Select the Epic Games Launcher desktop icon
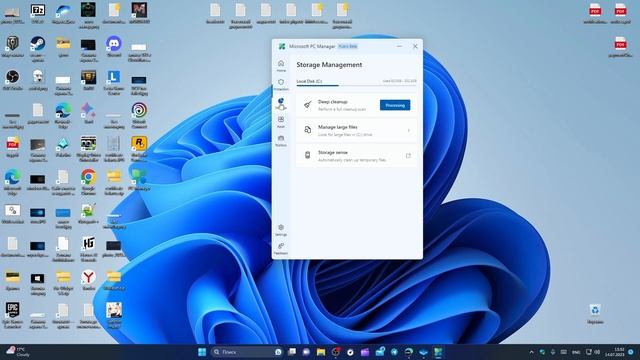This screenshot has width=640, height=360. click(x=13, y=316)
